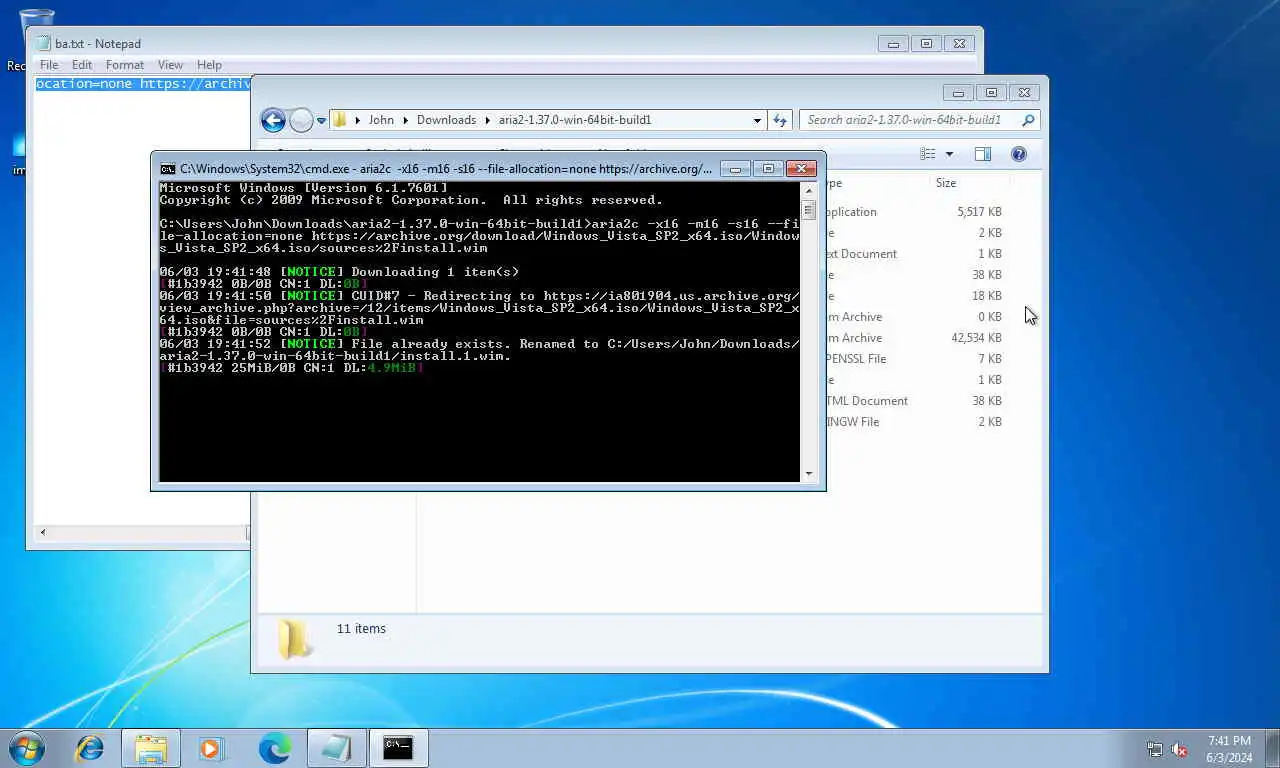Image resolution: width=1280 pixels, height=768 pixels.
Task: Open Explorer Help question mark button
Action: pyautogui.click(x=1019, y=154)
